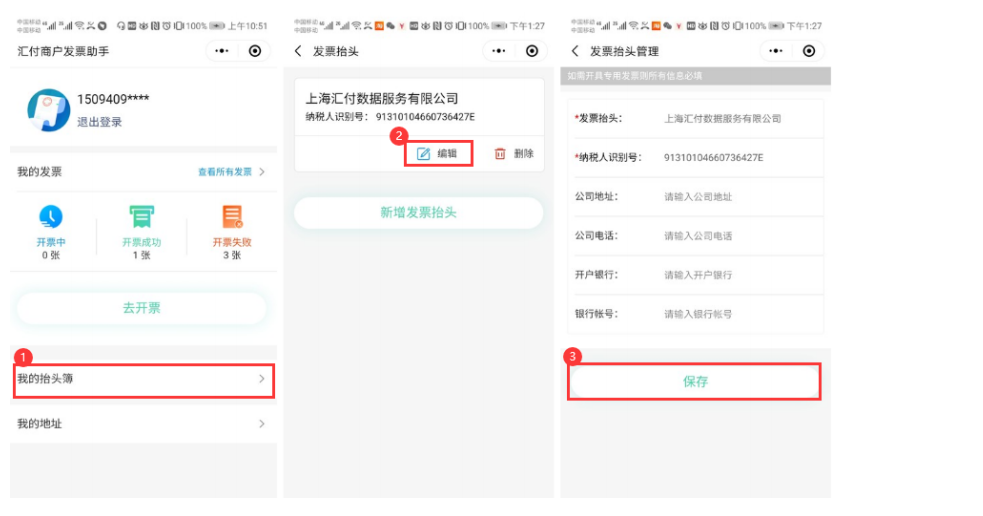This screenshot has height=516, width=983.
Task: Click the 1 张 count under 开票成功
Action: [x=142, y=255]
